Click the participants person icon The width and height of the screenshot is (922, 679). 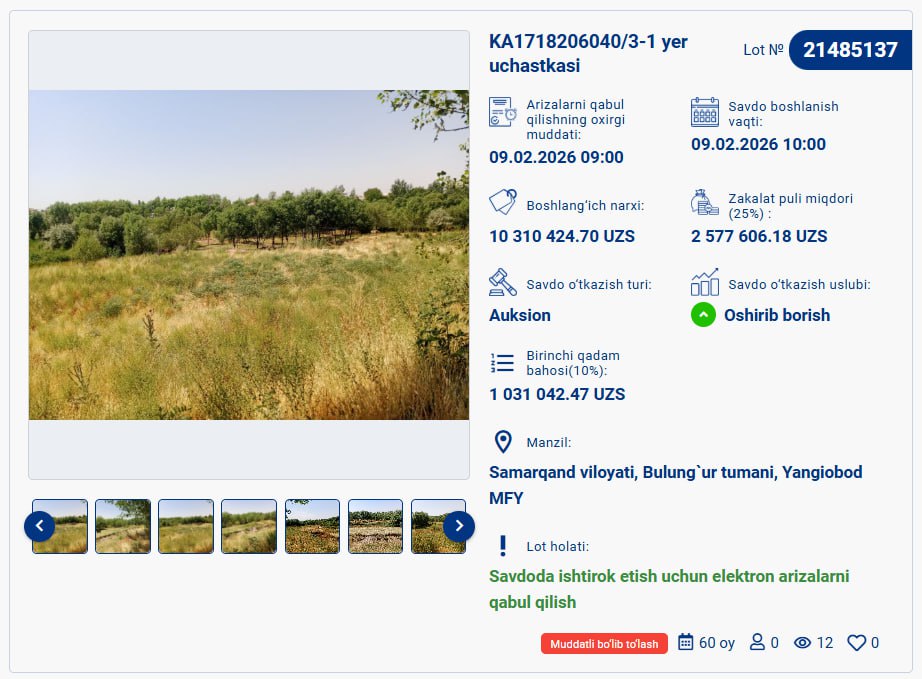click(757, 643)
